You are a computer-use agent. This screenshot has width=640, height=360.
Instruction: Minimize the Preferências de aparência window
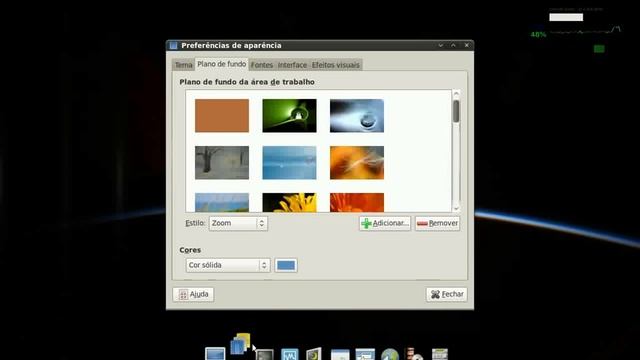pos(440,45)
